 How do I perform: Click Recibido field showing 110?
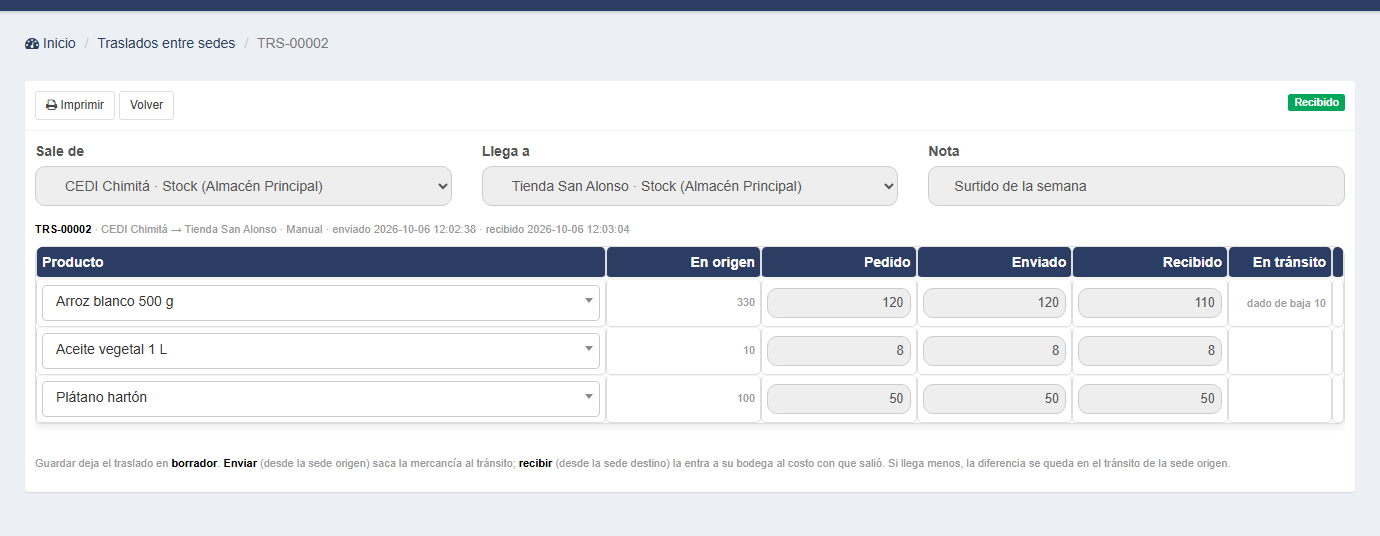click(x=1150, y=303)
